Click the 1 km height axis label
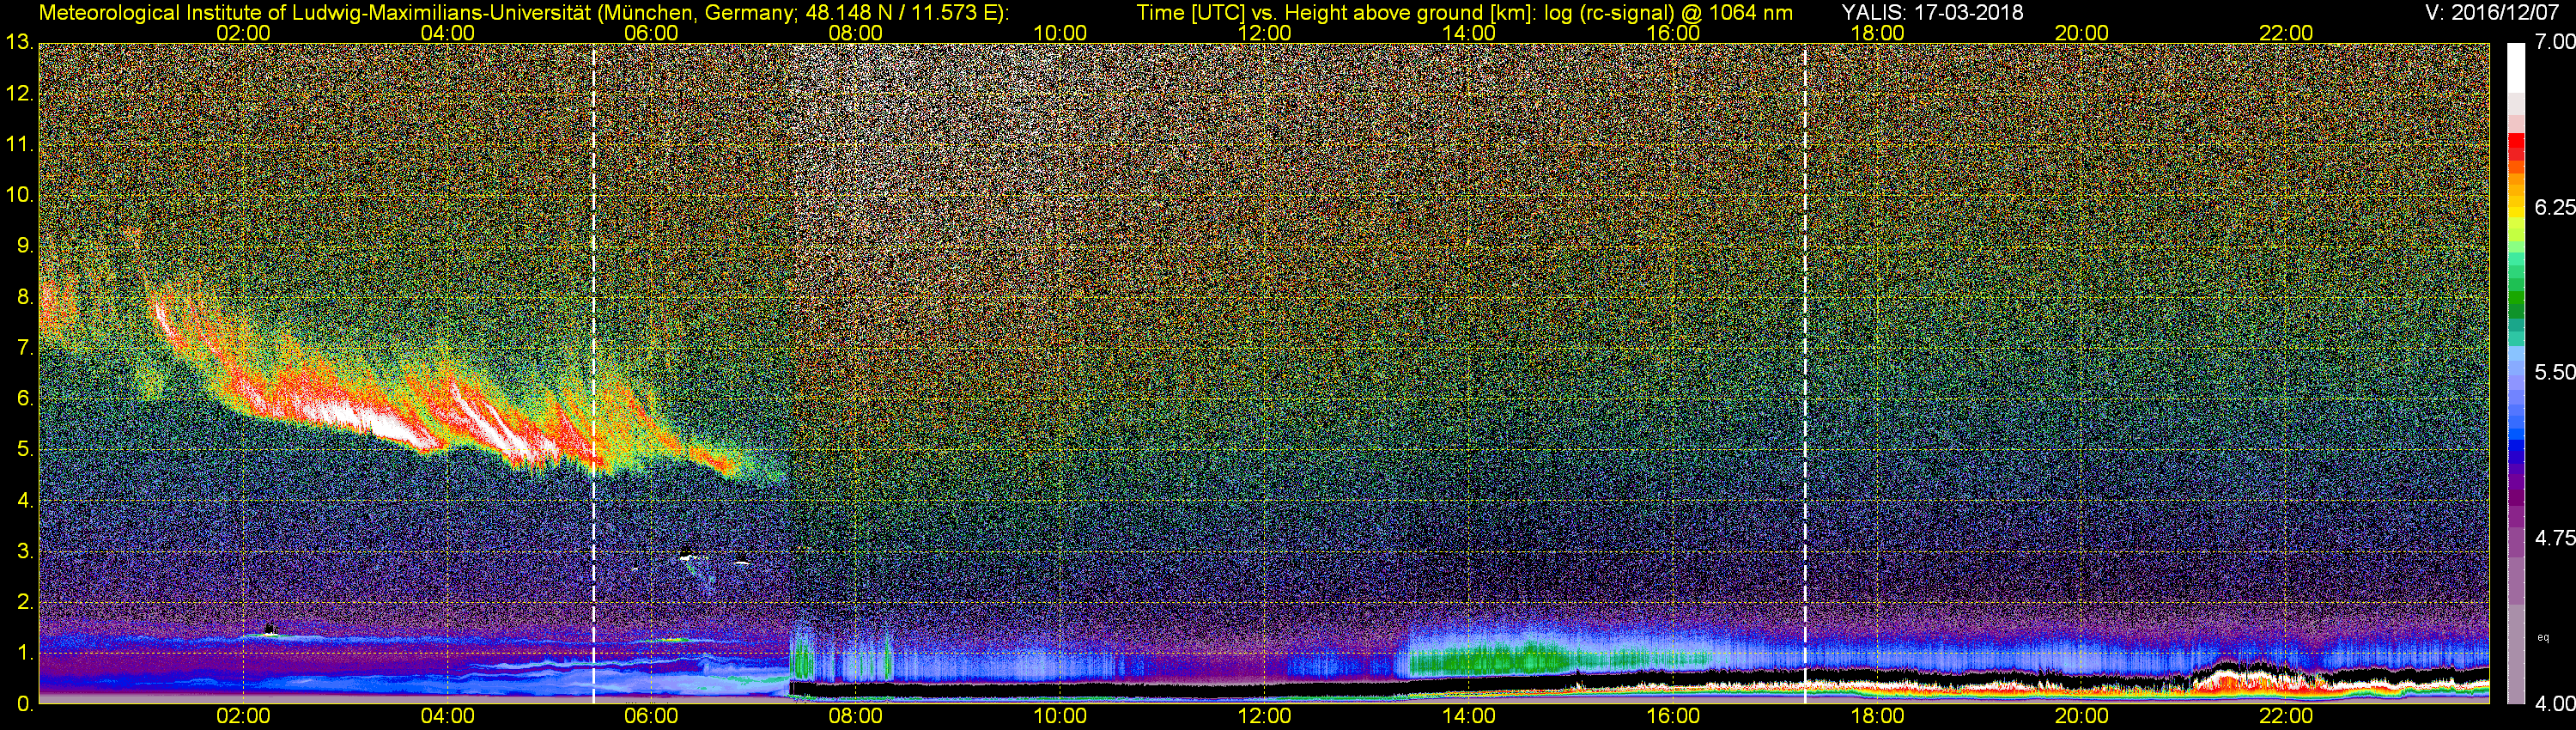This screenshot has width=2576, height=730. pyautogui.click(x=25, y=654)
